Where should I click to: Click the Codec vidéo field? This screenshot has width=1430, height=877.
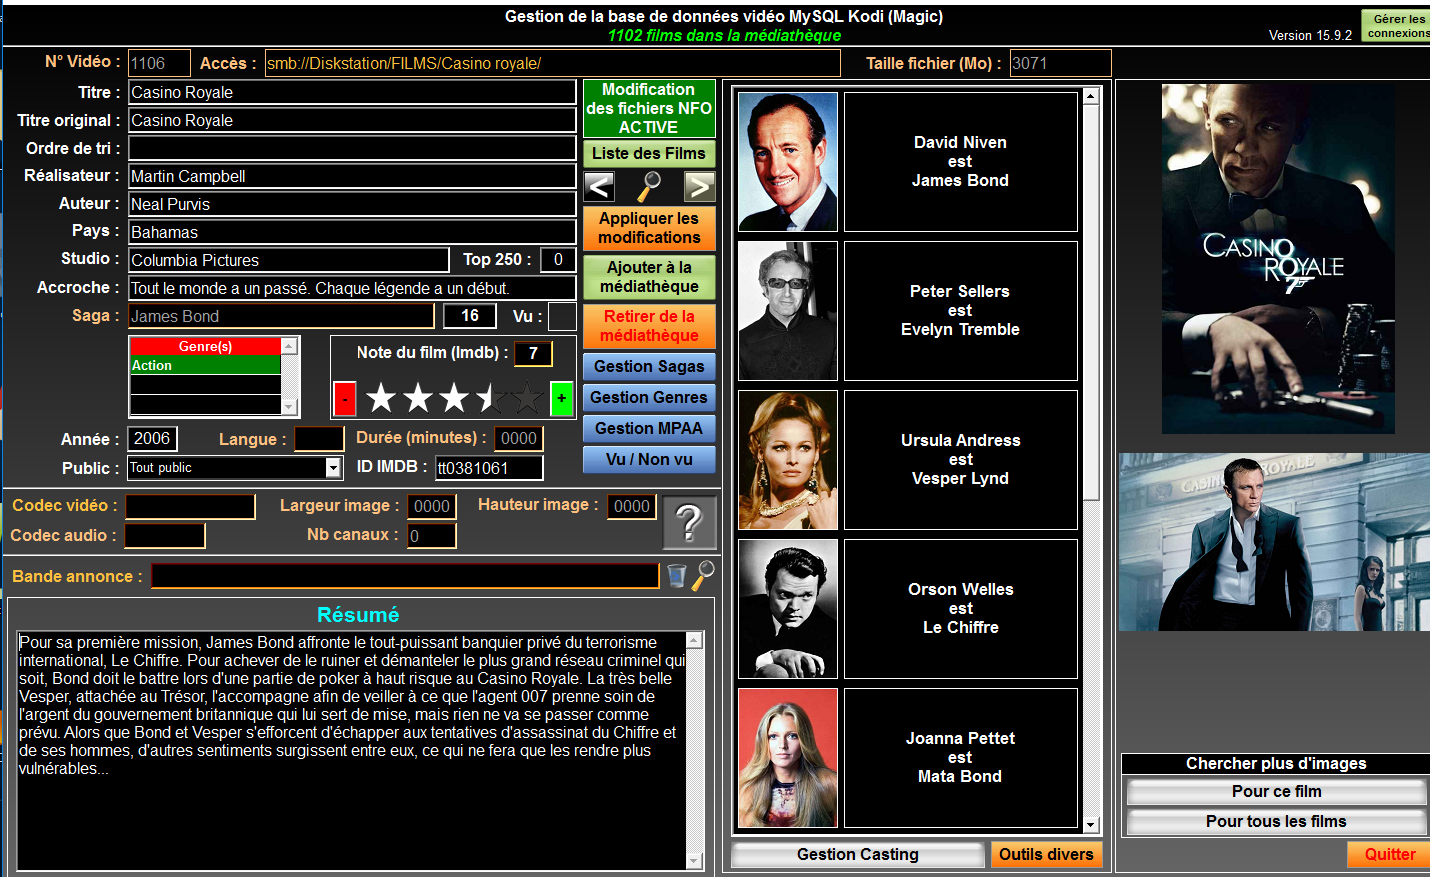(190, 506)
